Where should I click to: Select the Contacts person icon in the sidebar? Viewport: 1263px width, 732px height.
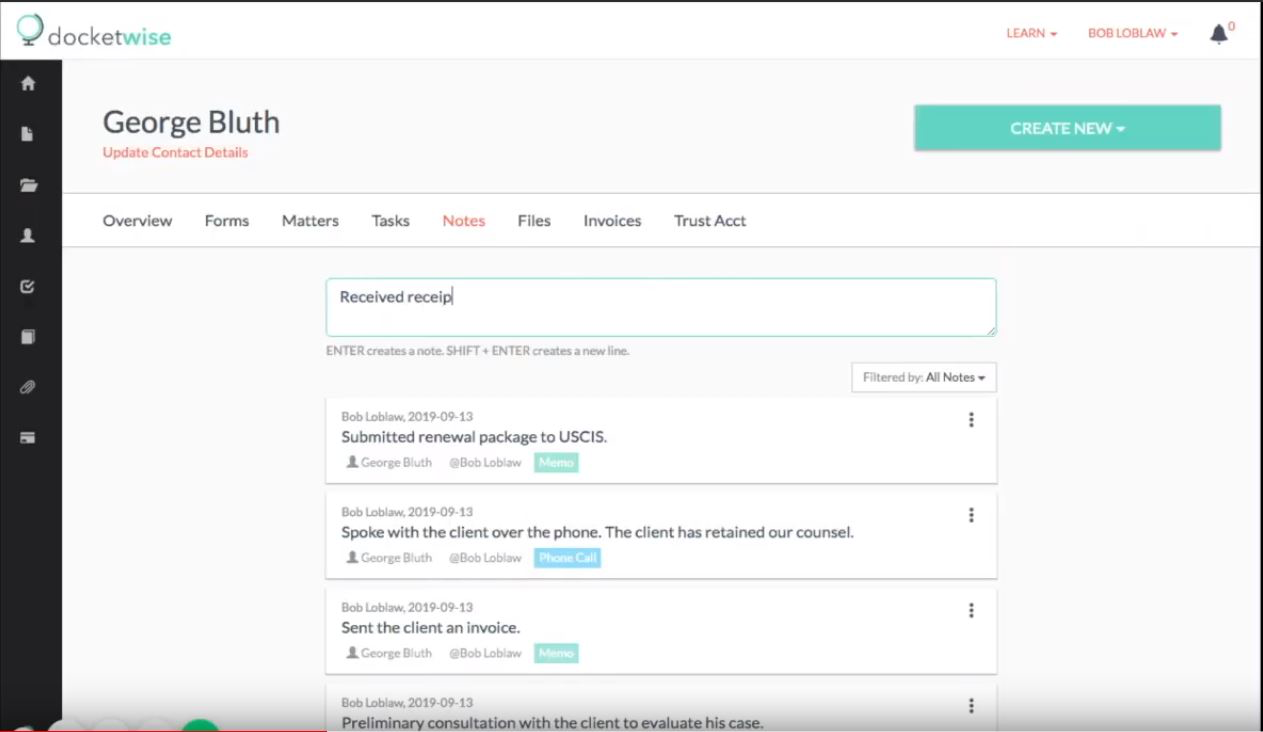28,236
